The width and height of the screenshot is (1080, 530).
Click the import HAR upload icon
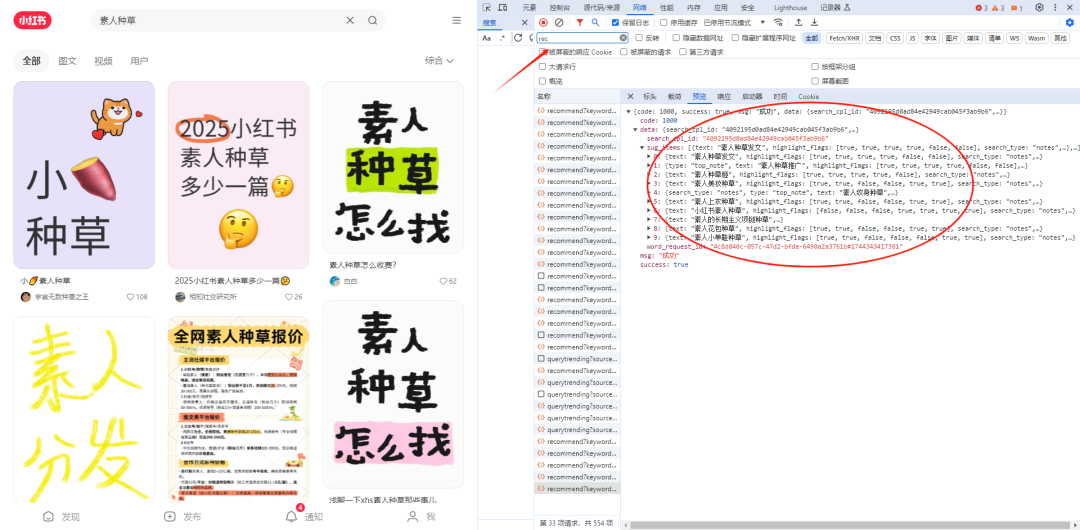[x=798, y=23]
